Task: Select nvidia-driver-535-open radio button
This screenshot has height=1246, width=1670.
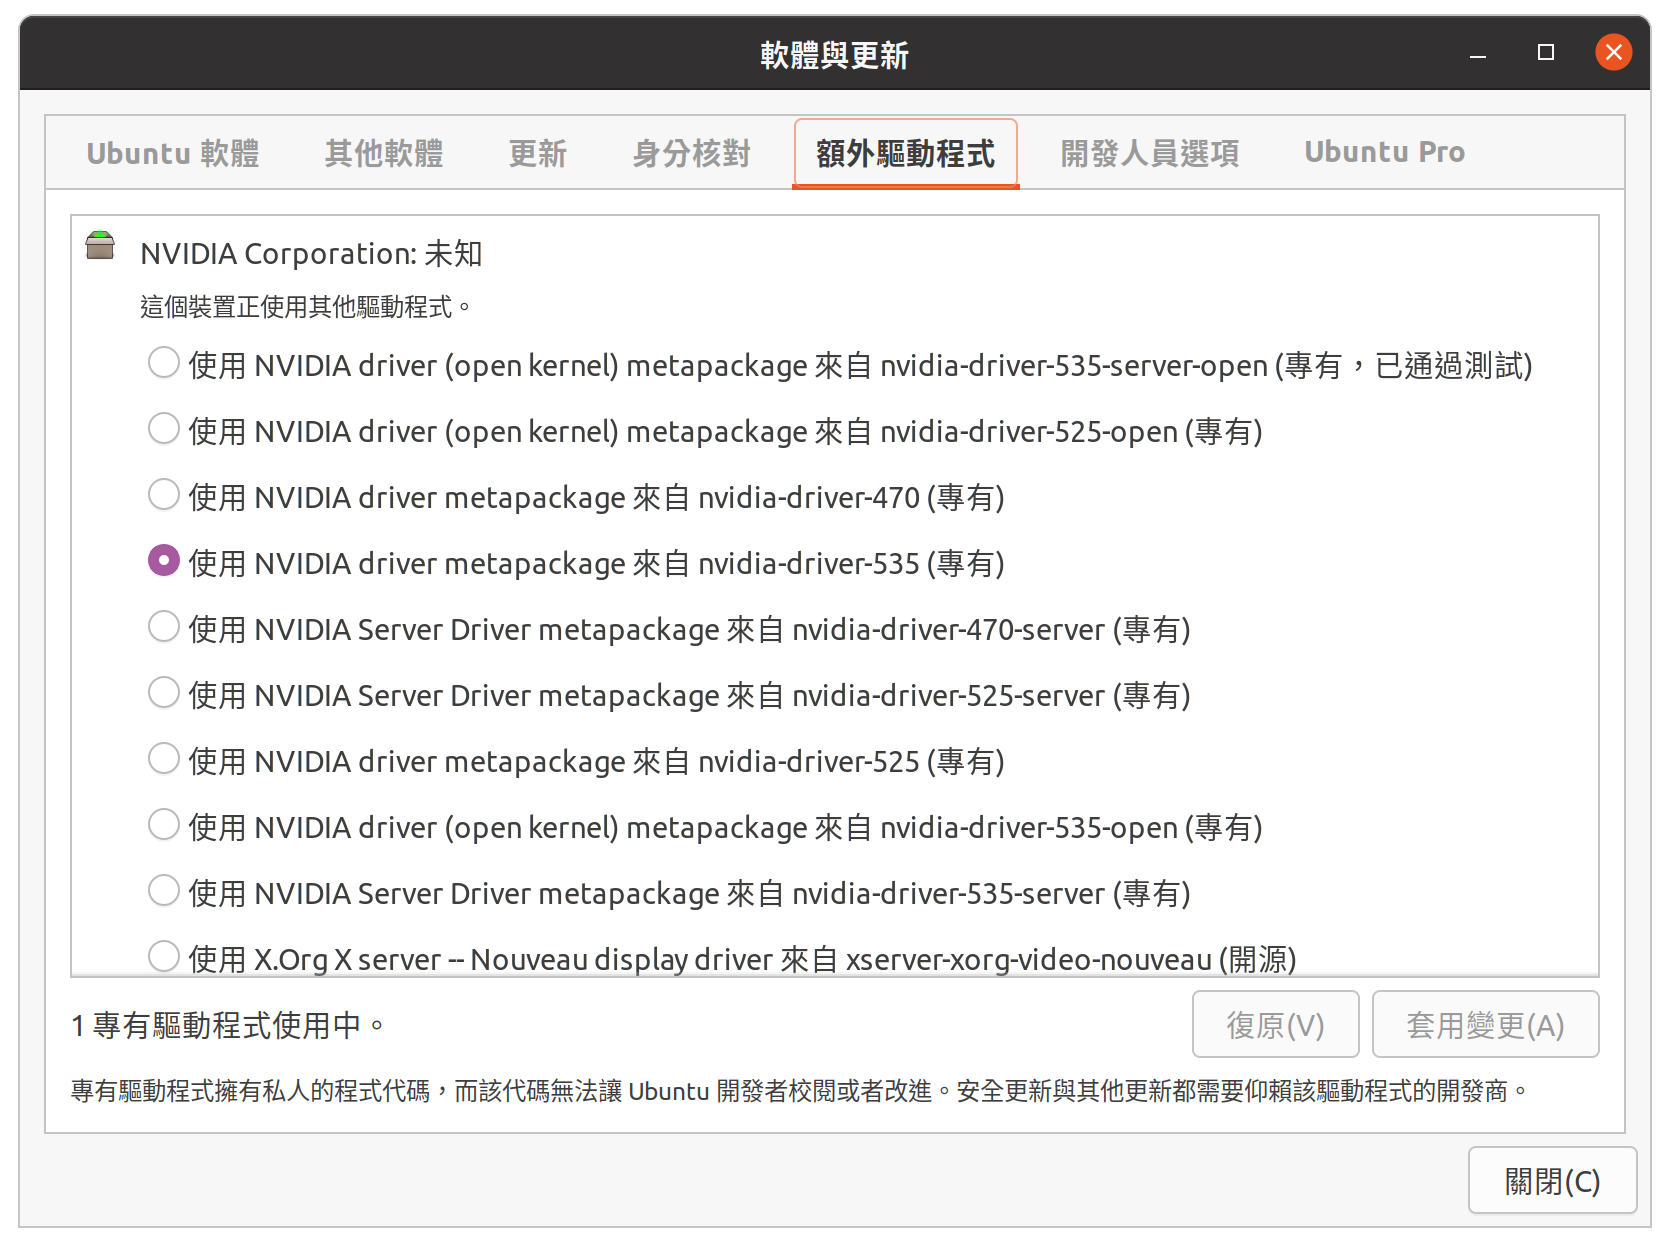Action: click(164, 825)
